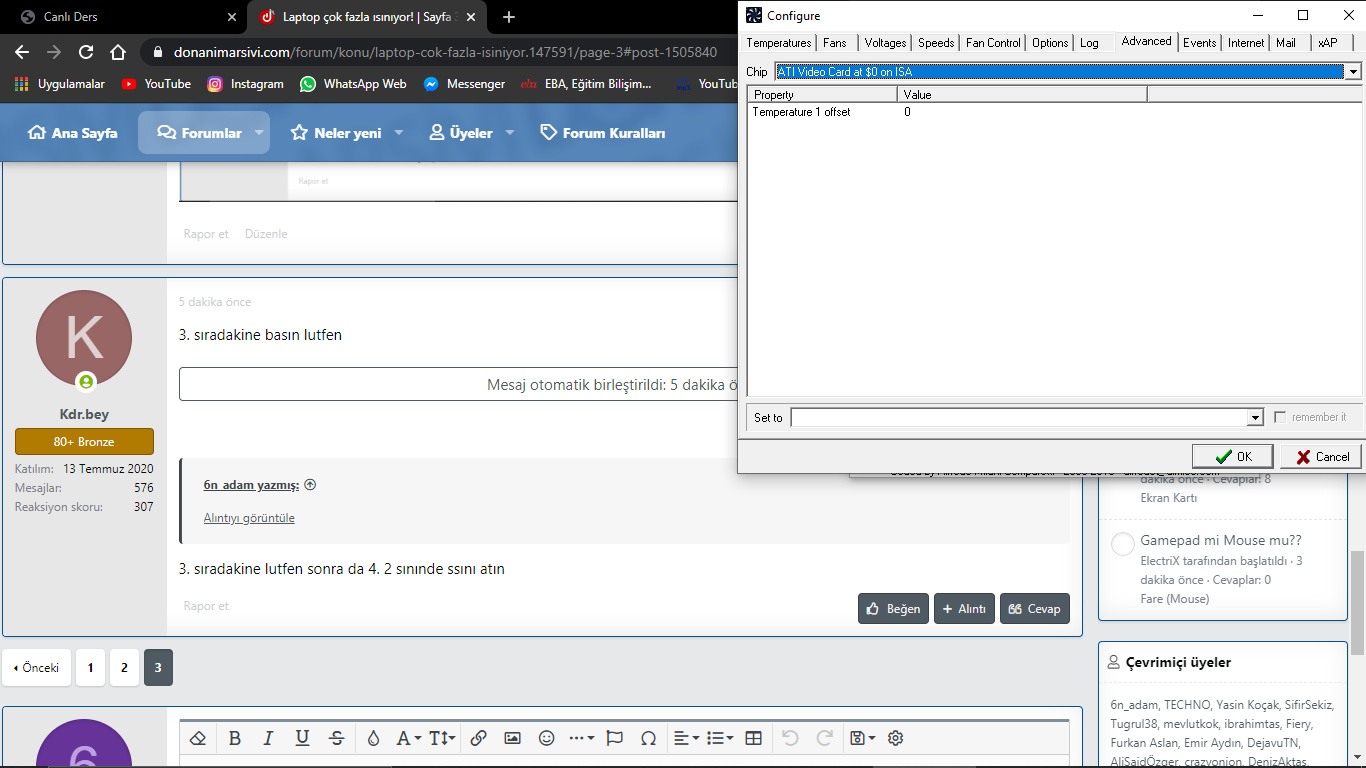
Task: Tick the 'remember it' checkbox
Action: tap(1280, 417)
